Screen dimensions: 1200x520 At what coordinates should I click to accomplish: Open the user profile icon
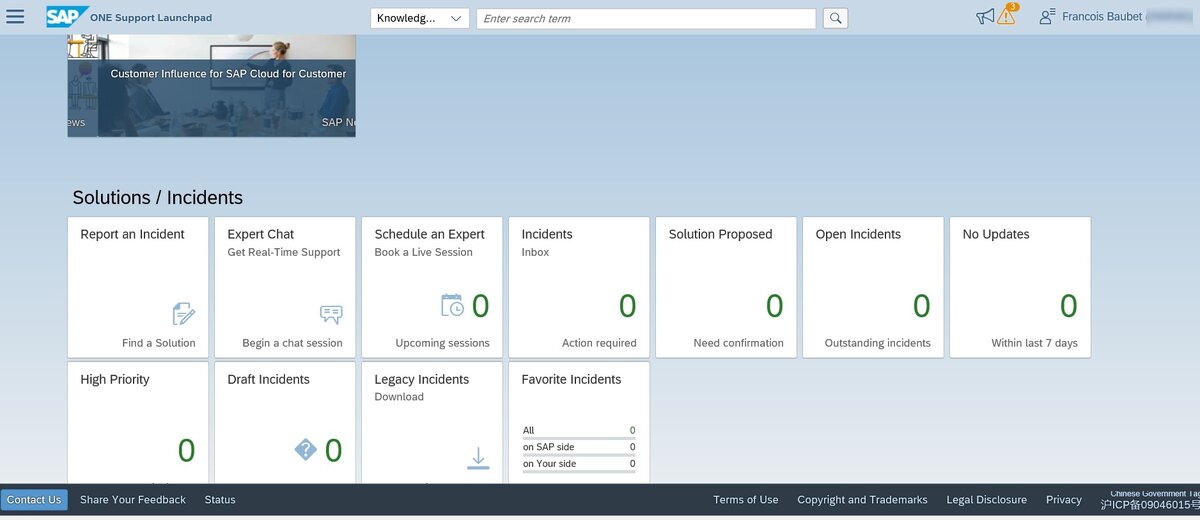click(1047, 17)
